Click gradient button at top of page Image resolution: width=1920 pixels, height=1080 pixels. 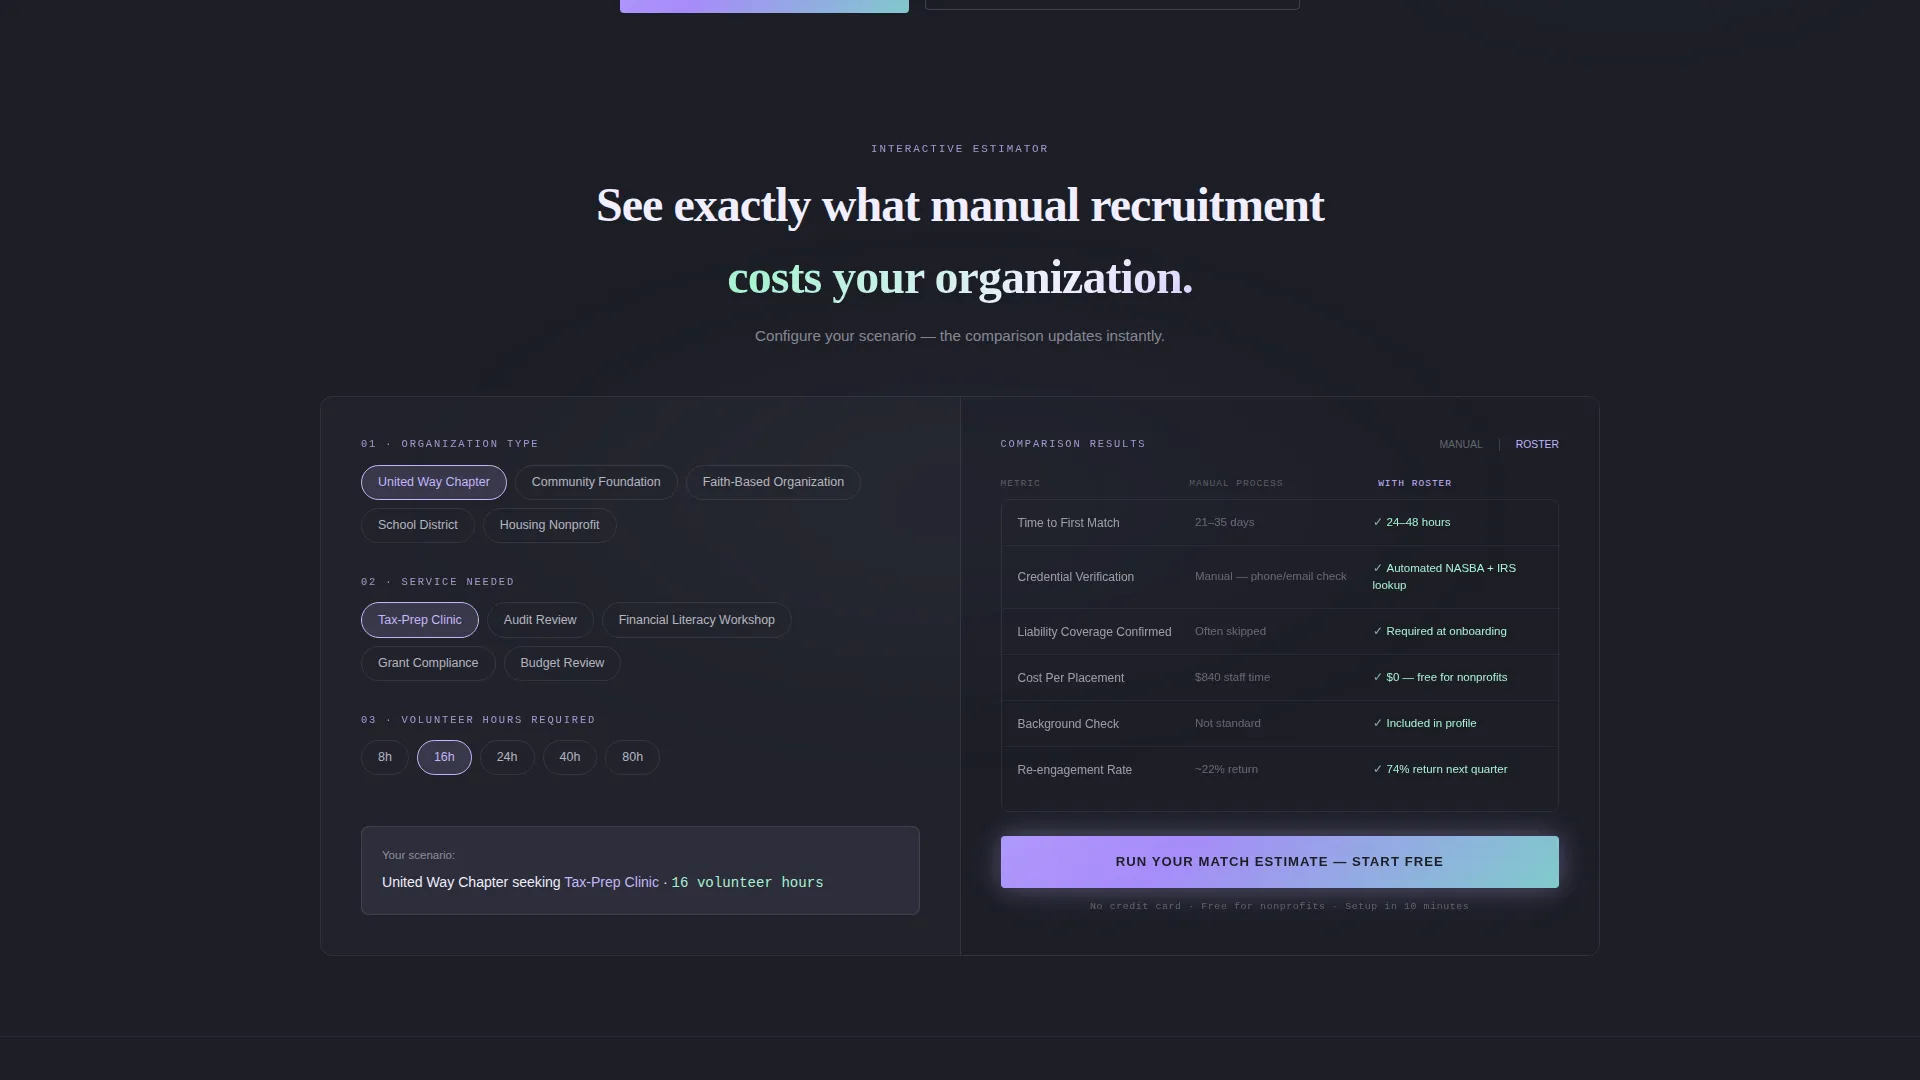coord(764,6)
